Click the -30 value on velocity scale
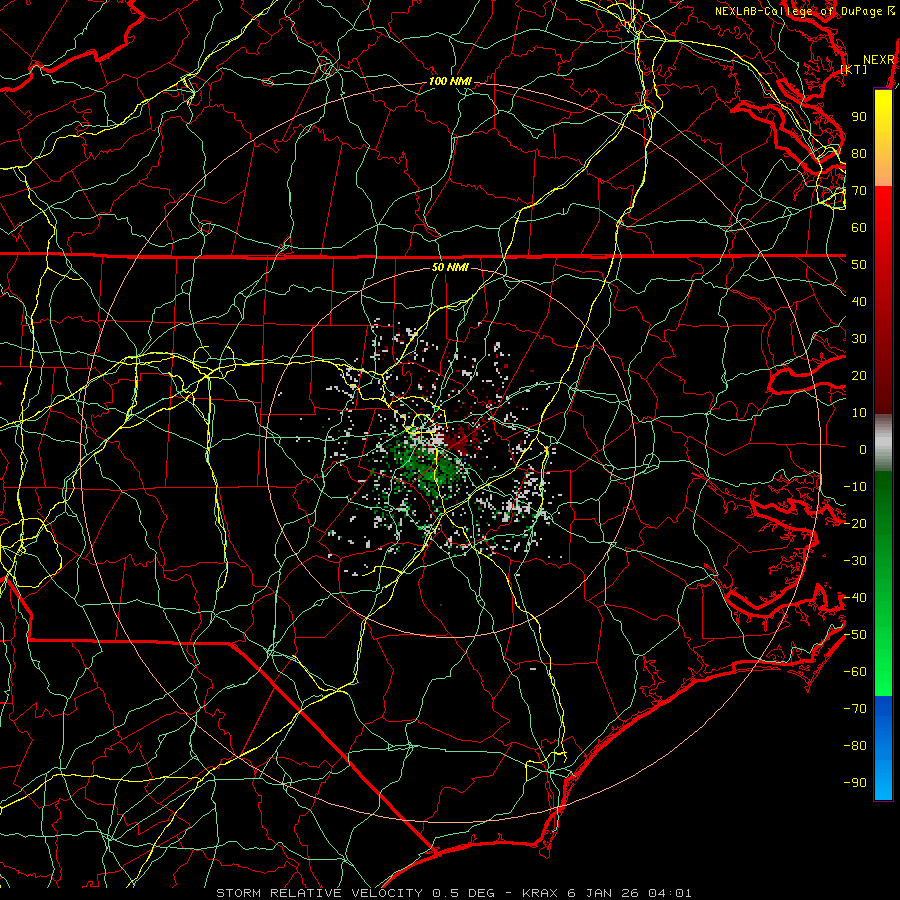900x900 pixels. pyautogui.click(x=855, y=561)
